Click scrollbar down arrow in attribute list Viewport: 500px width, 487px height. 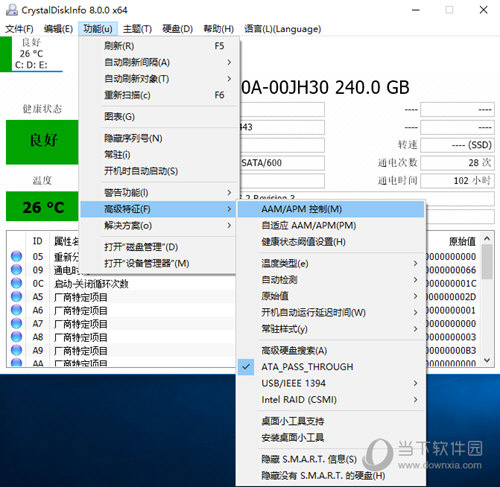pyautogui.click(x=487, y=360)
